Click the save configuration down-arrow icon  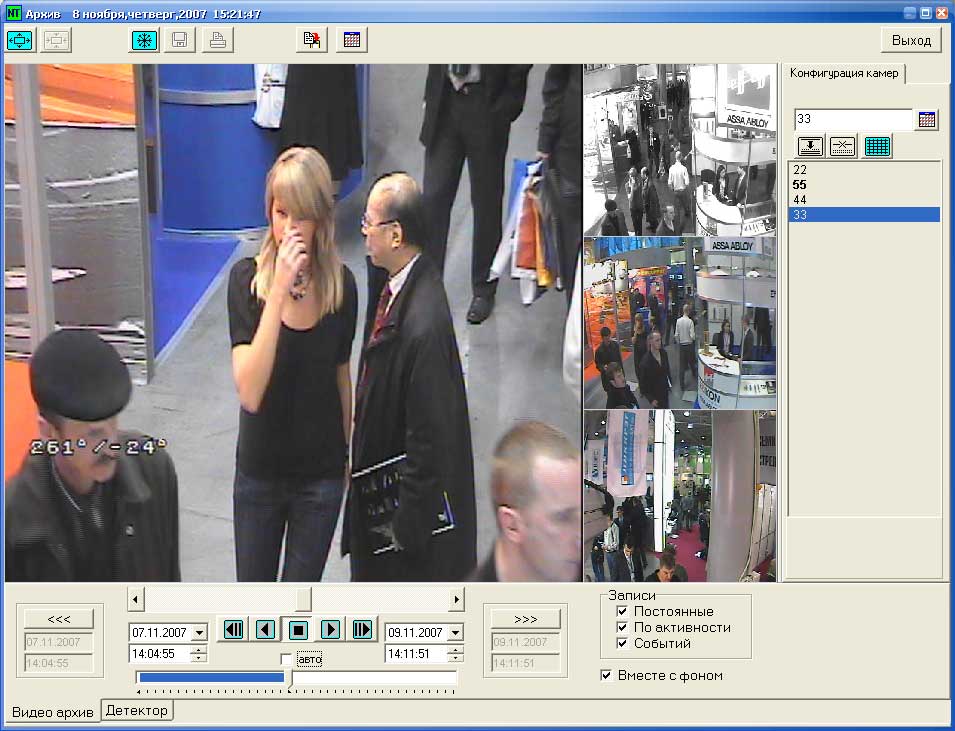click(x=810, y=146)
